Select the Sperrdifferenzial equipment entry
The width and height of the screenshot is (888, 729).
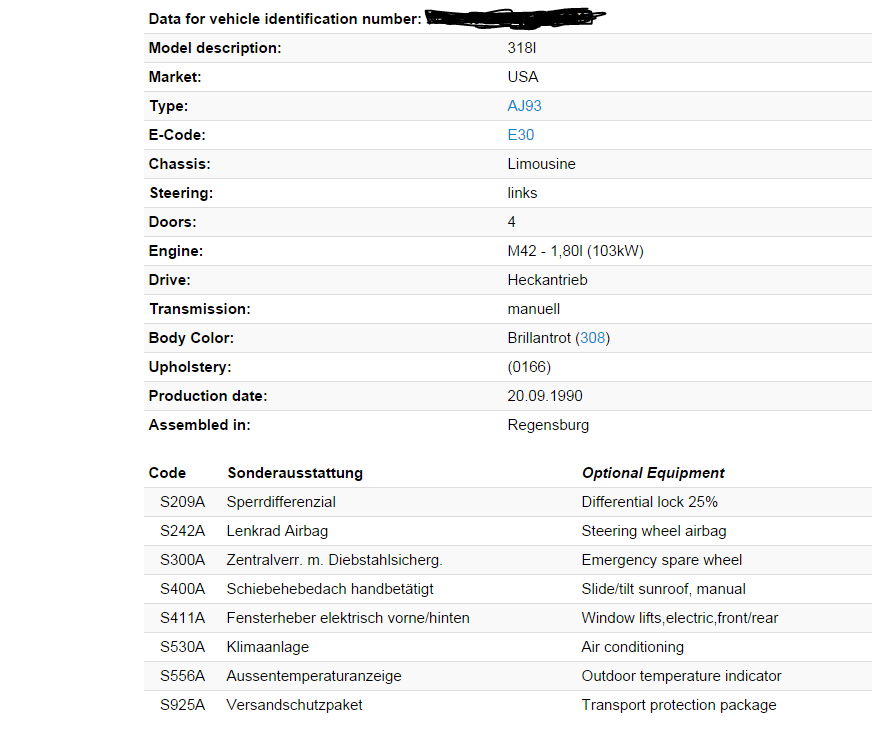coord(281,502)
